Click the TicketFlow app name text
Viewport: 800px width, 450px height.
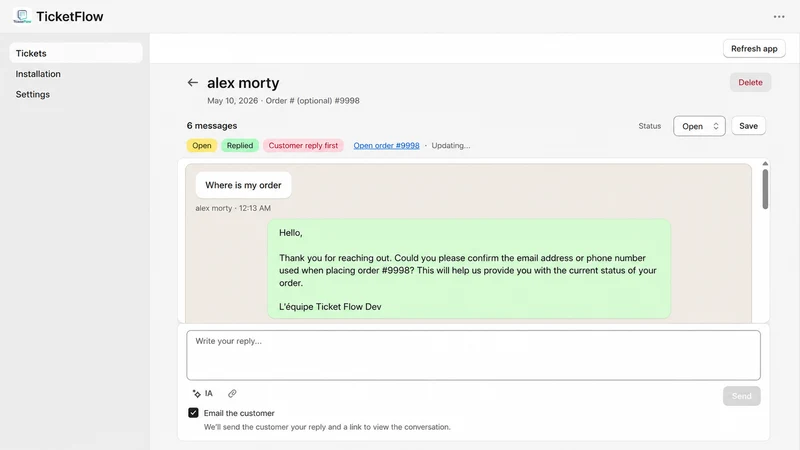(x=69, y=16)
